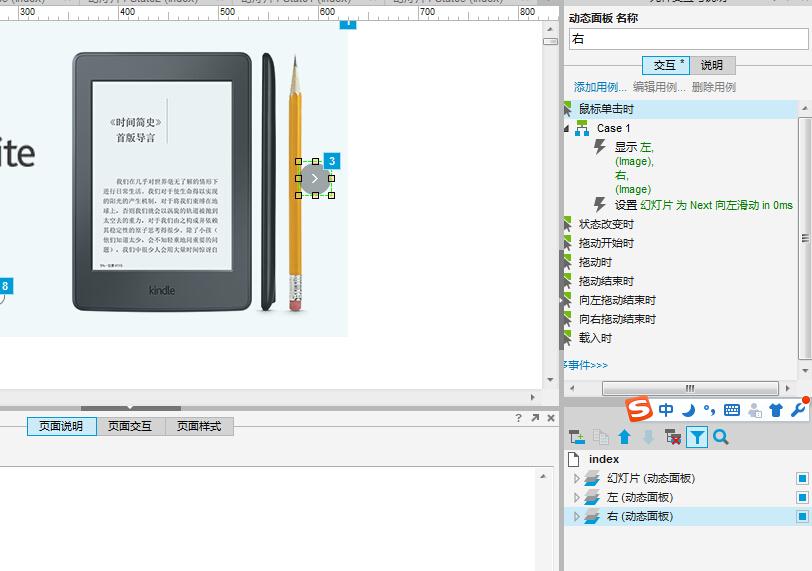
Task: Click the add state icon in outline toolbar
Action: point(576,437)
